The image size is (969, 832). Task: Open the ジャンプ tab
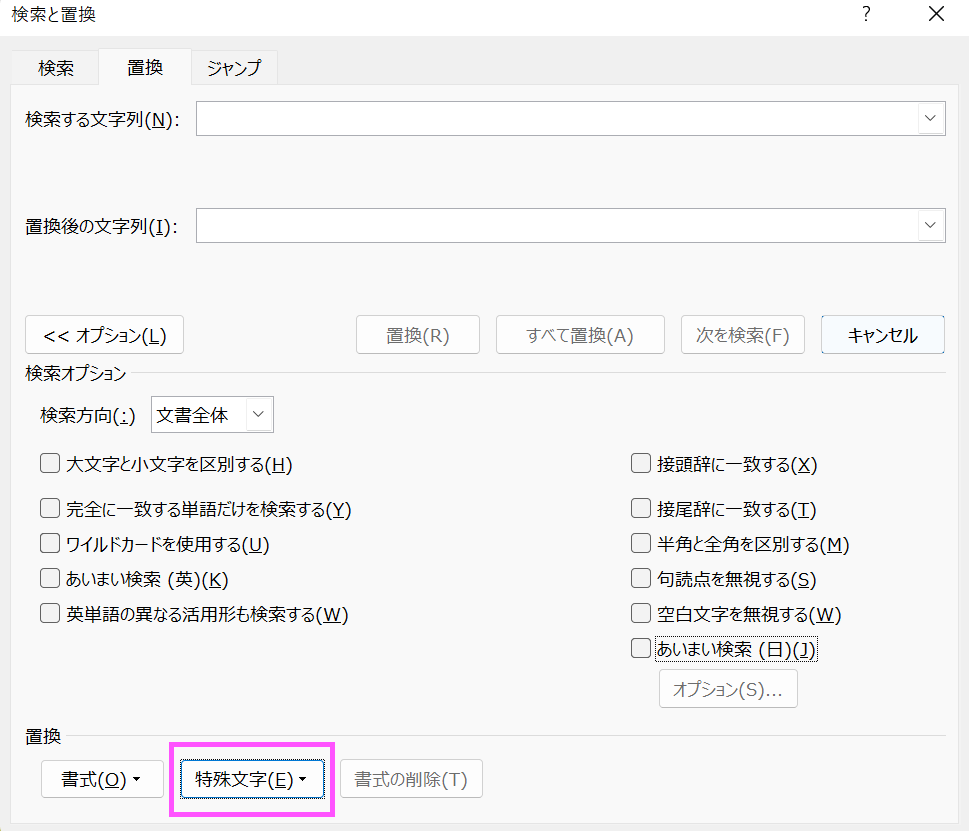coord(234,67)
